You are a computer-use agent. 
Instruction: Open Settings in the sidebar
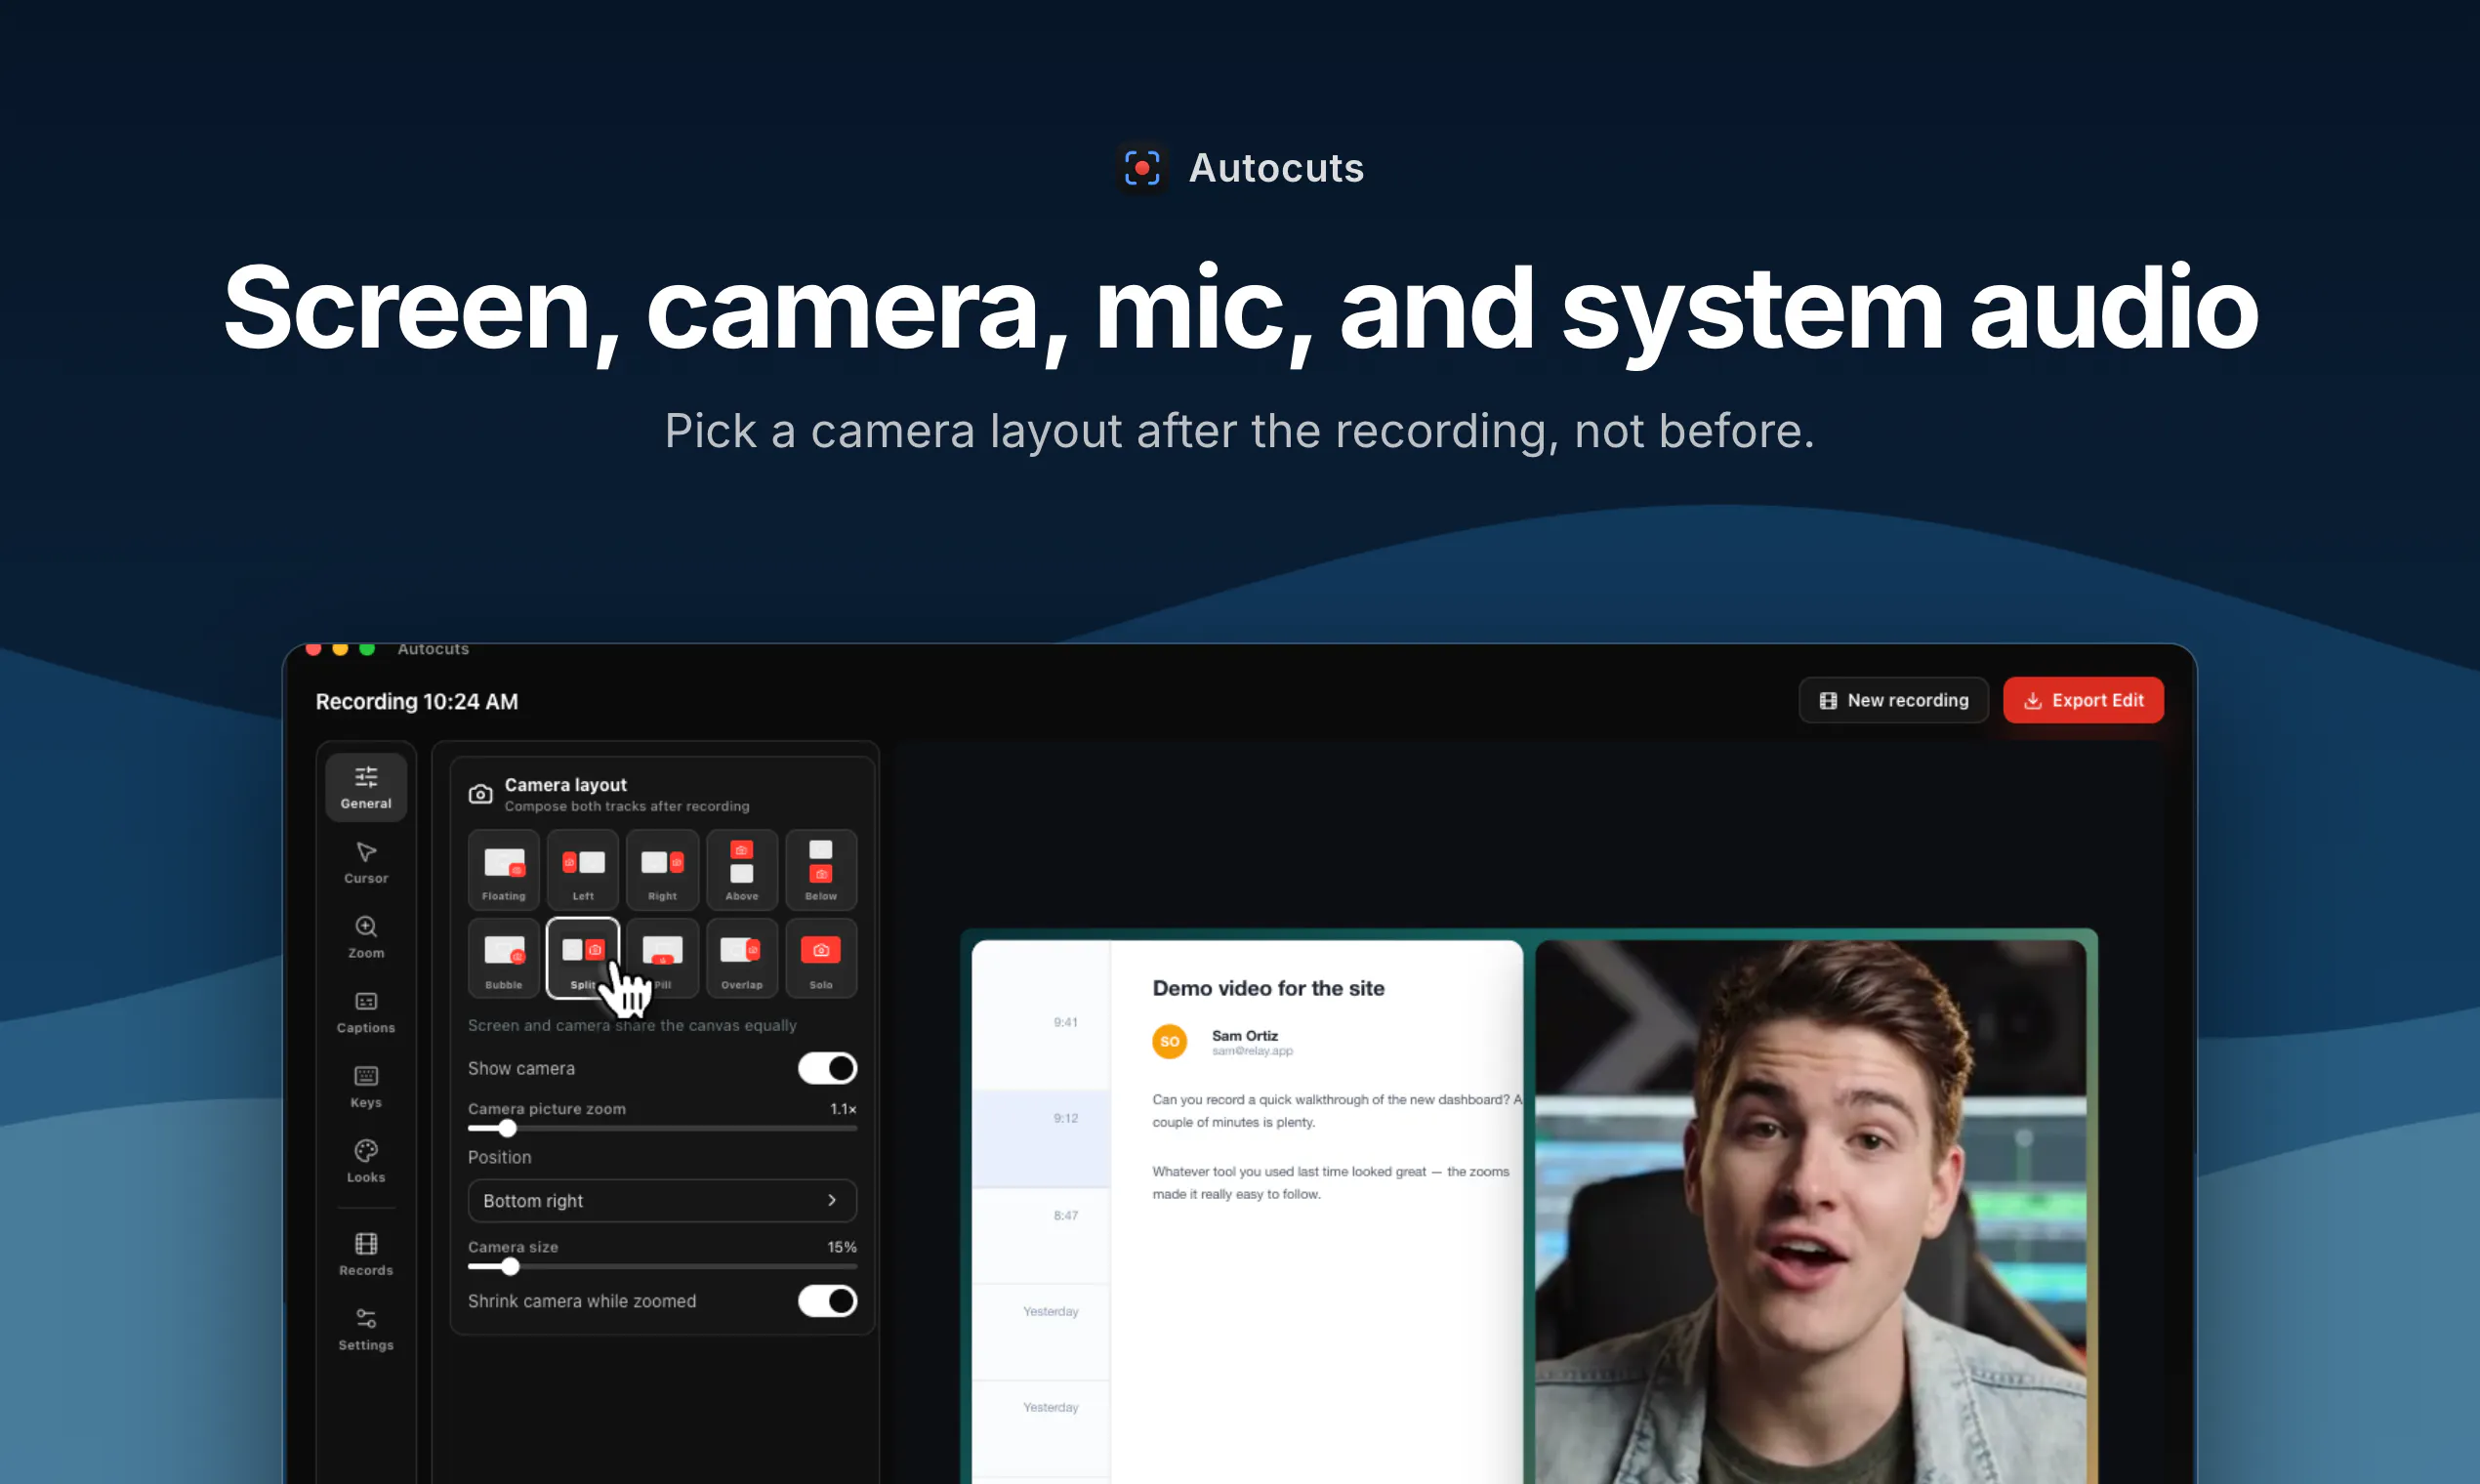pos(366,1330)
